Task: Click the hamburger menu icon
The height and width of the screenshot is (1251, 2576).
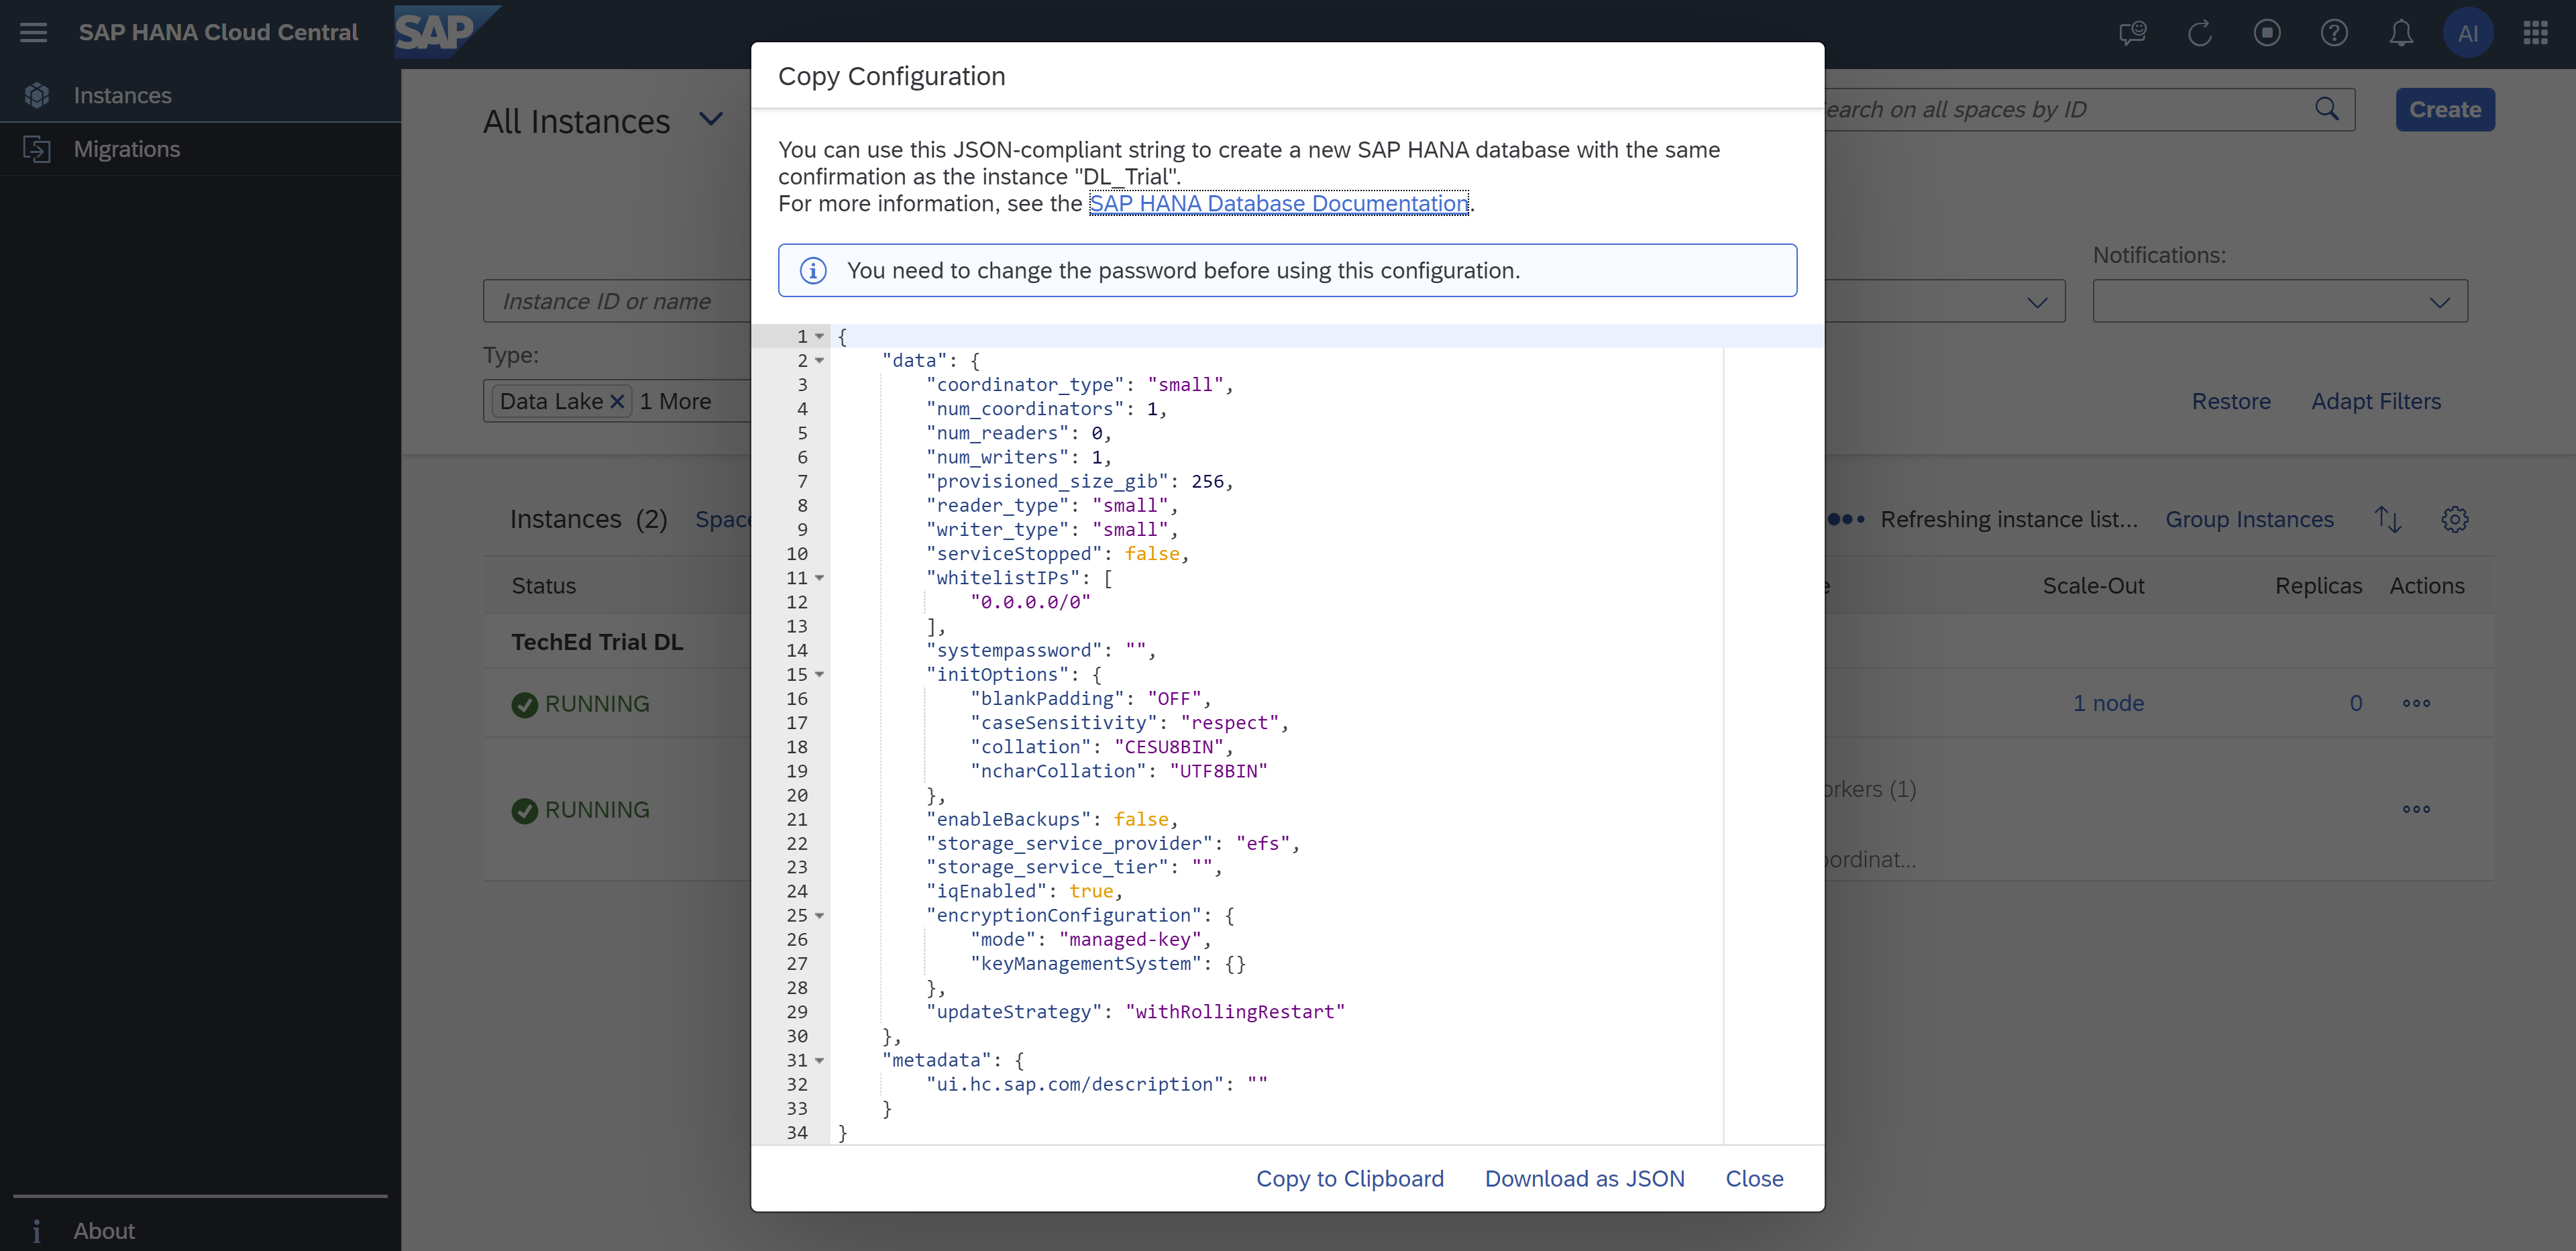Action: (34, 32)
